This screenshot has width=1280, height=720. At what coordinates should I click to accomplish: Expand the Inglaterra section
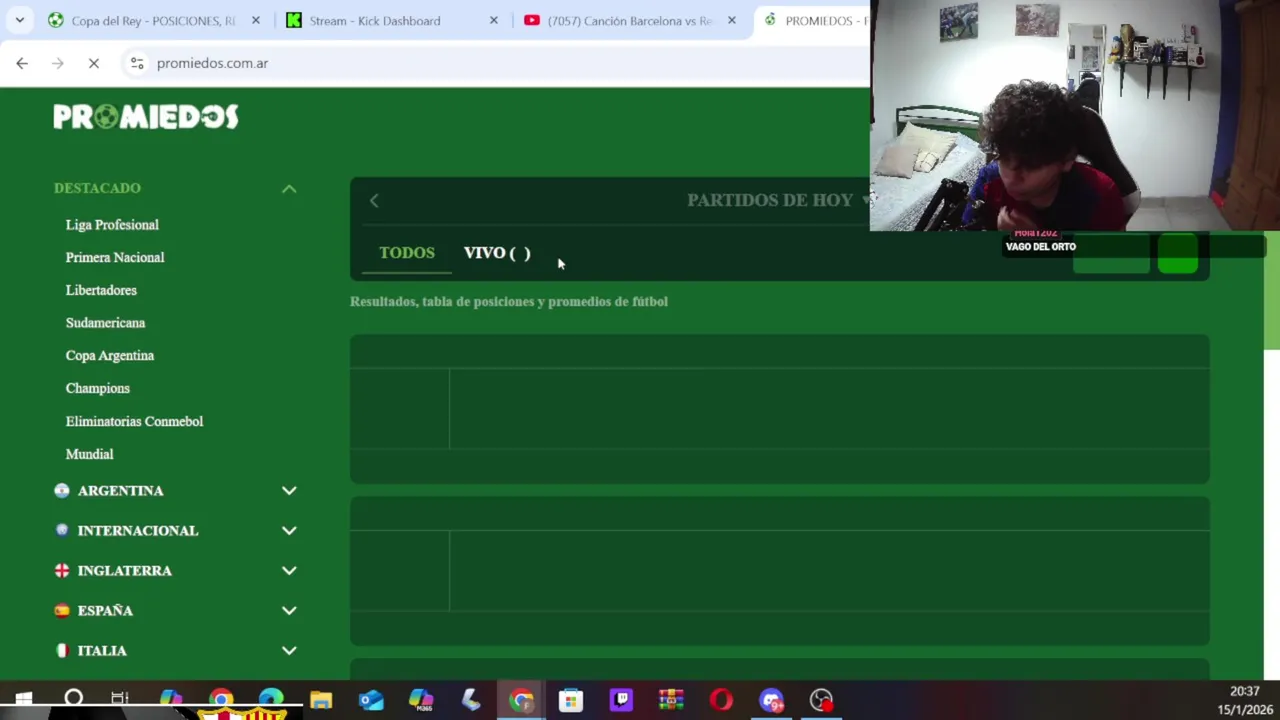click(x=289, y=571)
